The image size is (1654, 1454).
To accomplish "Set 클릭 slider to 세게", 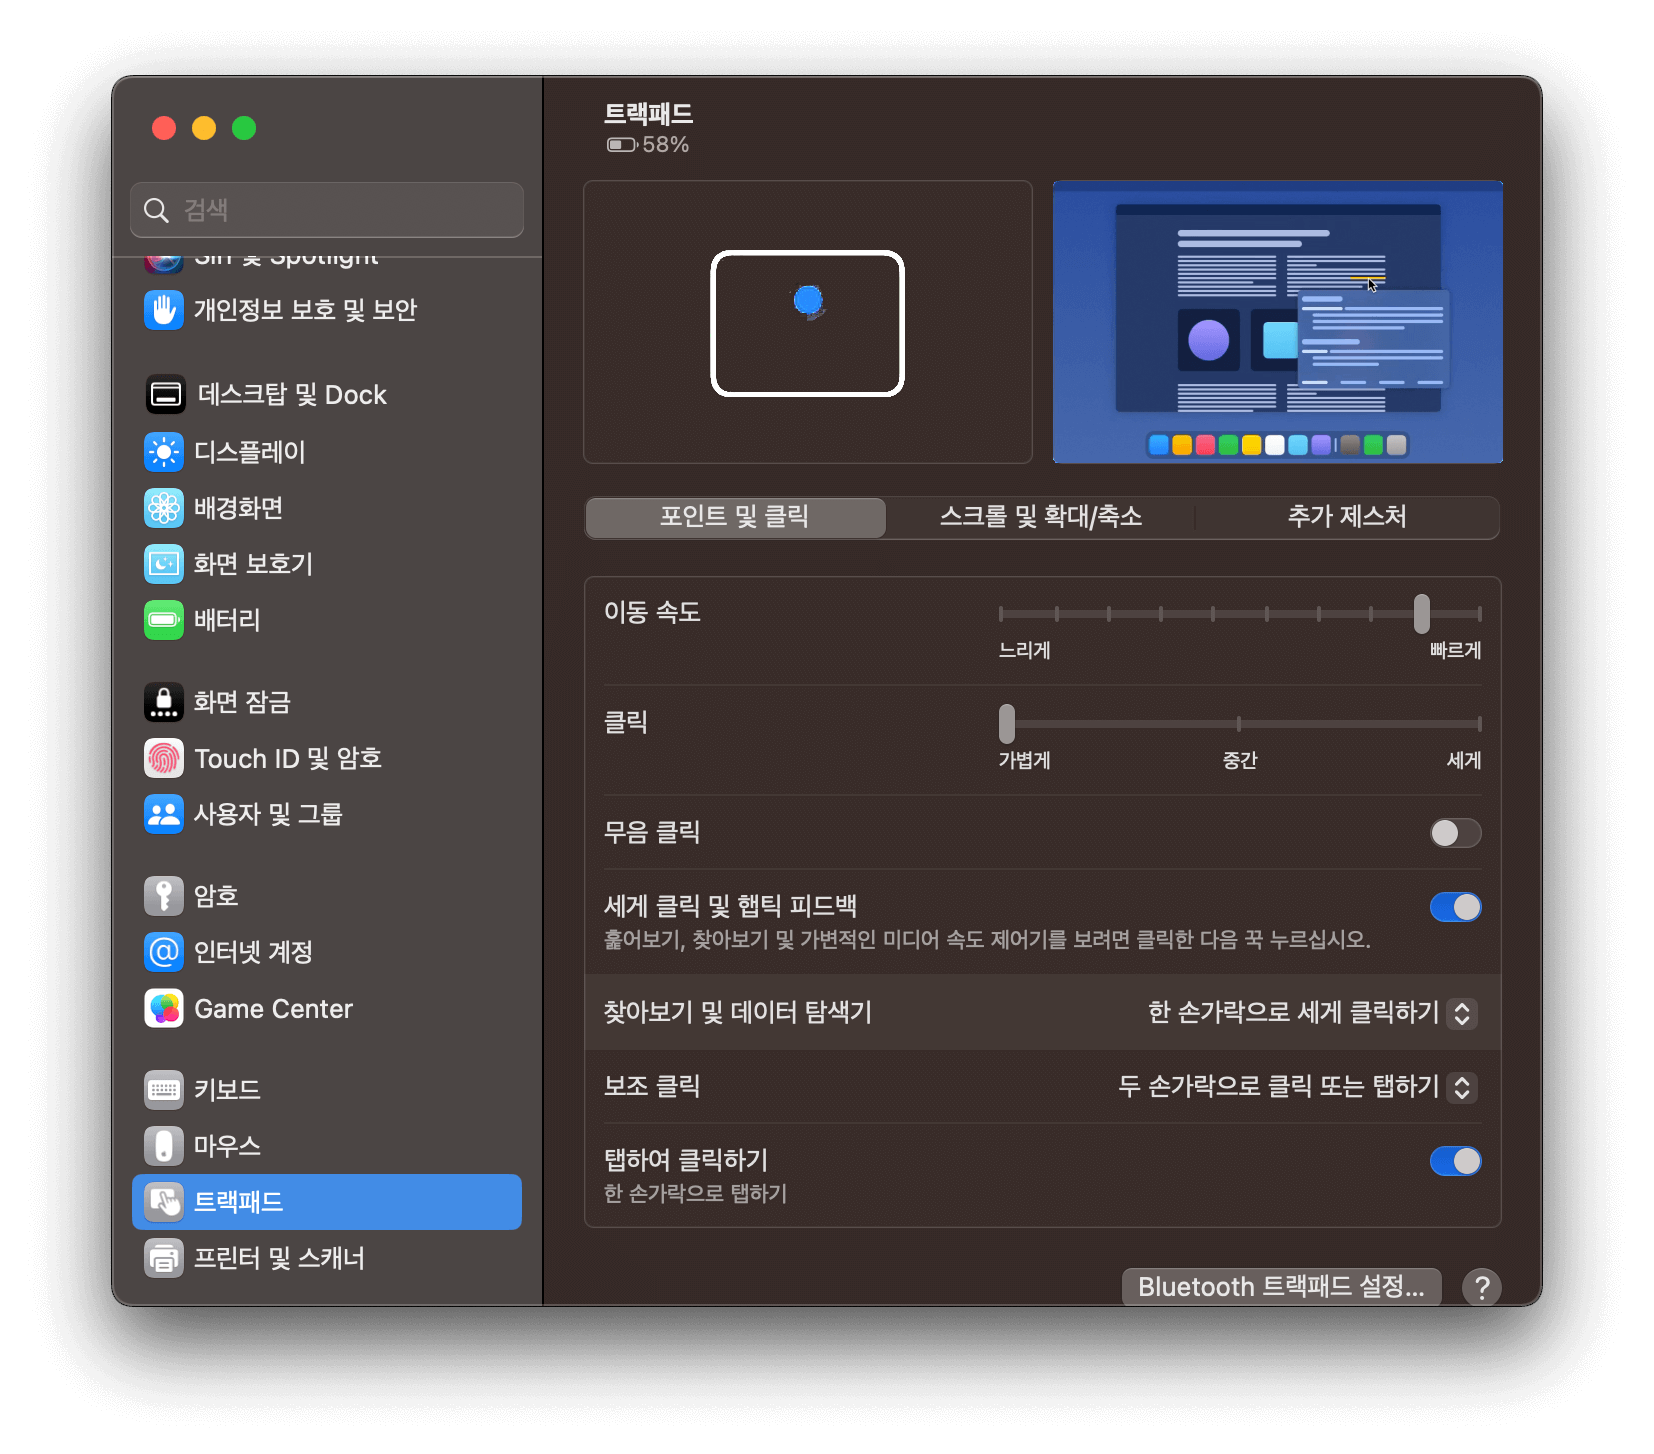I will tap(1478, 723).
